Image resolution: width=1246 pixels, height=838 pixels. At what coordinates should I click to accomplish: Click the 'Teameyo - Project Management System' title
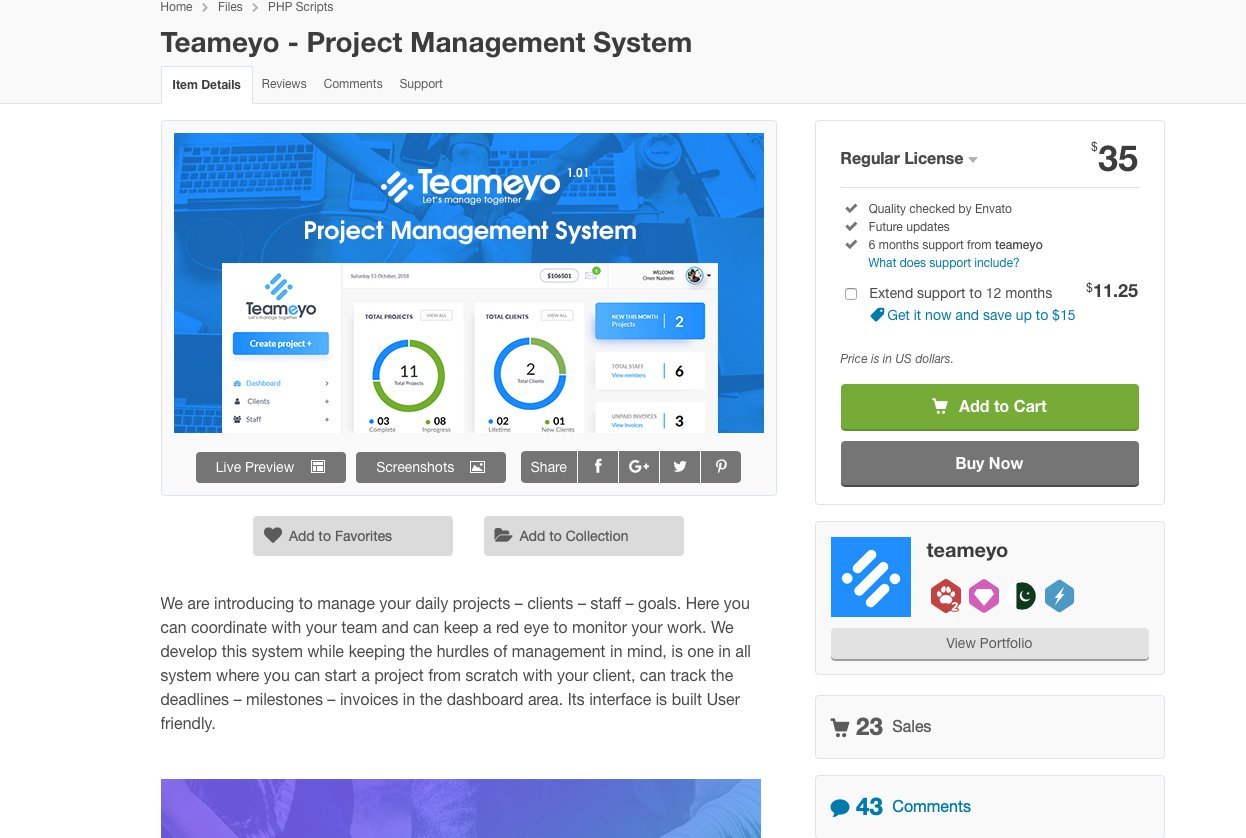pyautogui.click(x=426, y=43)
